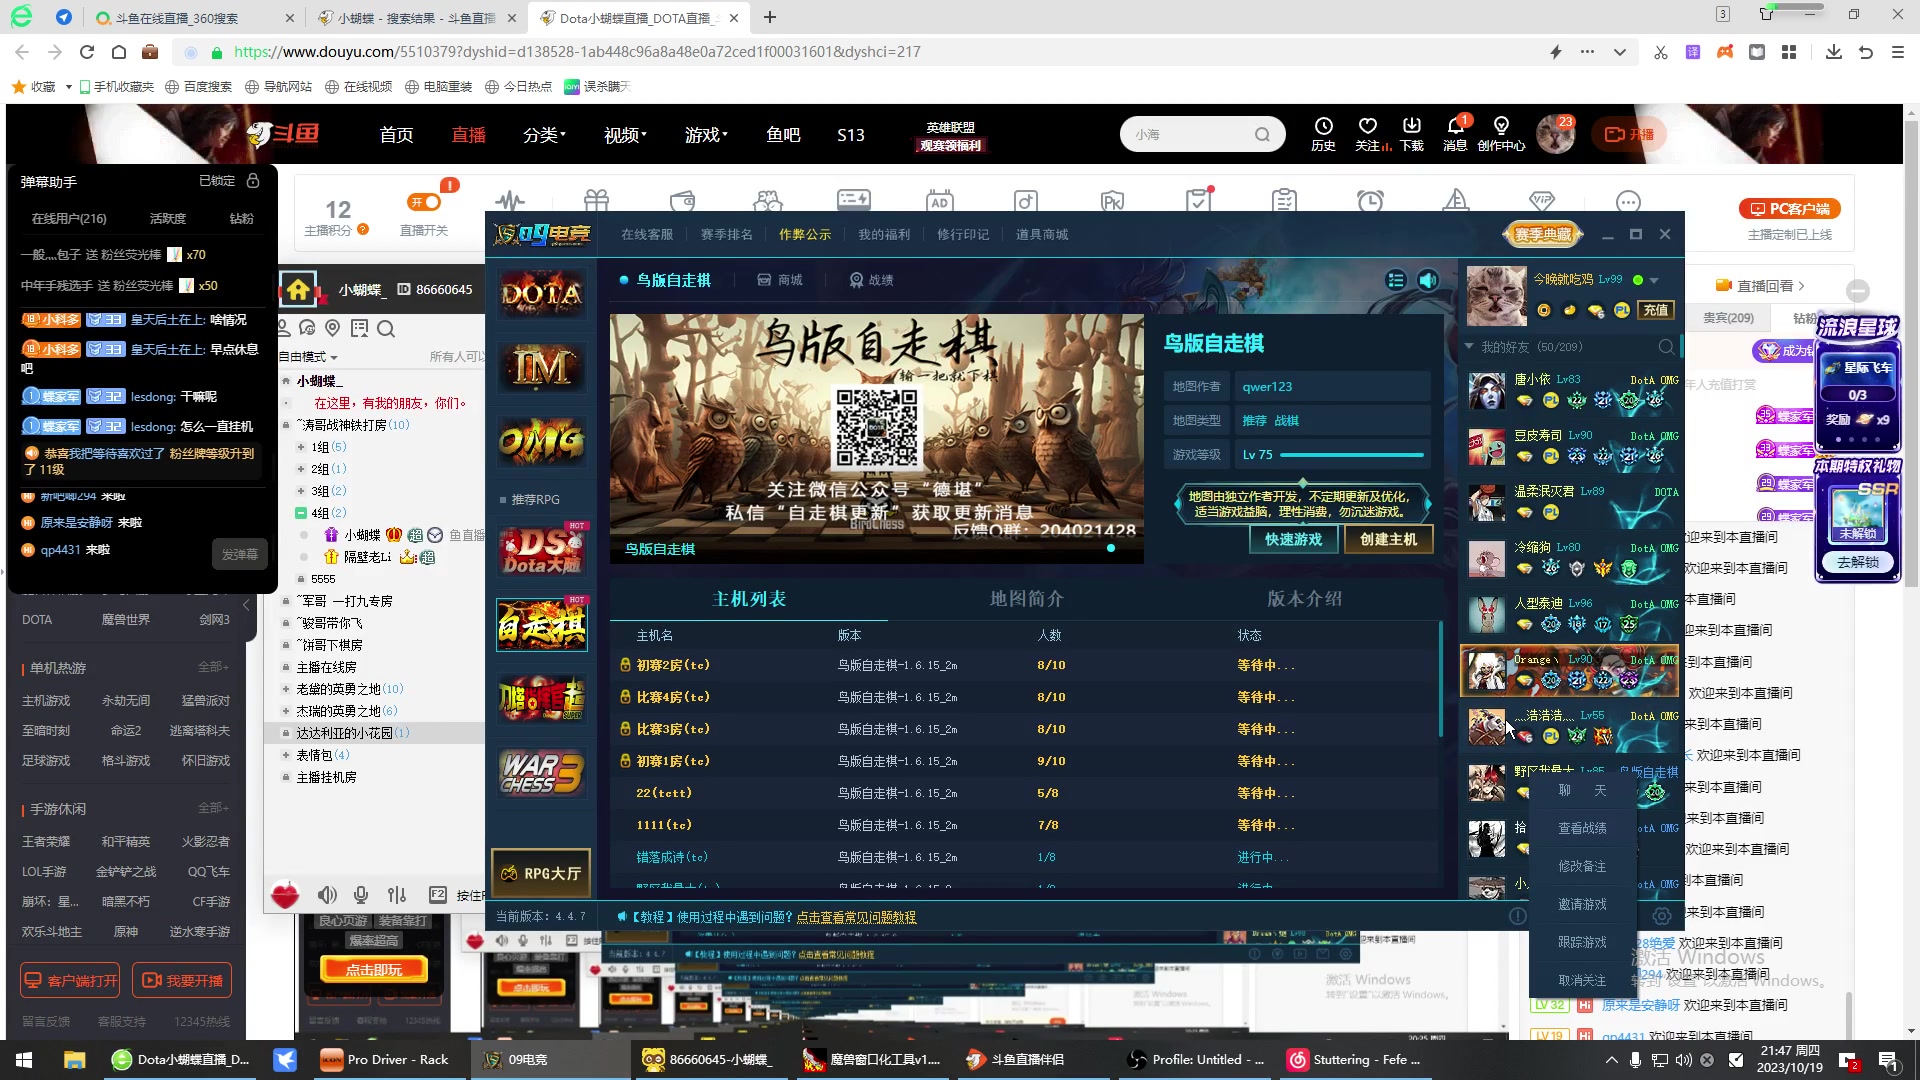
Task: Click the 发弹幕 send button
Action: click(x=240, y=554)
